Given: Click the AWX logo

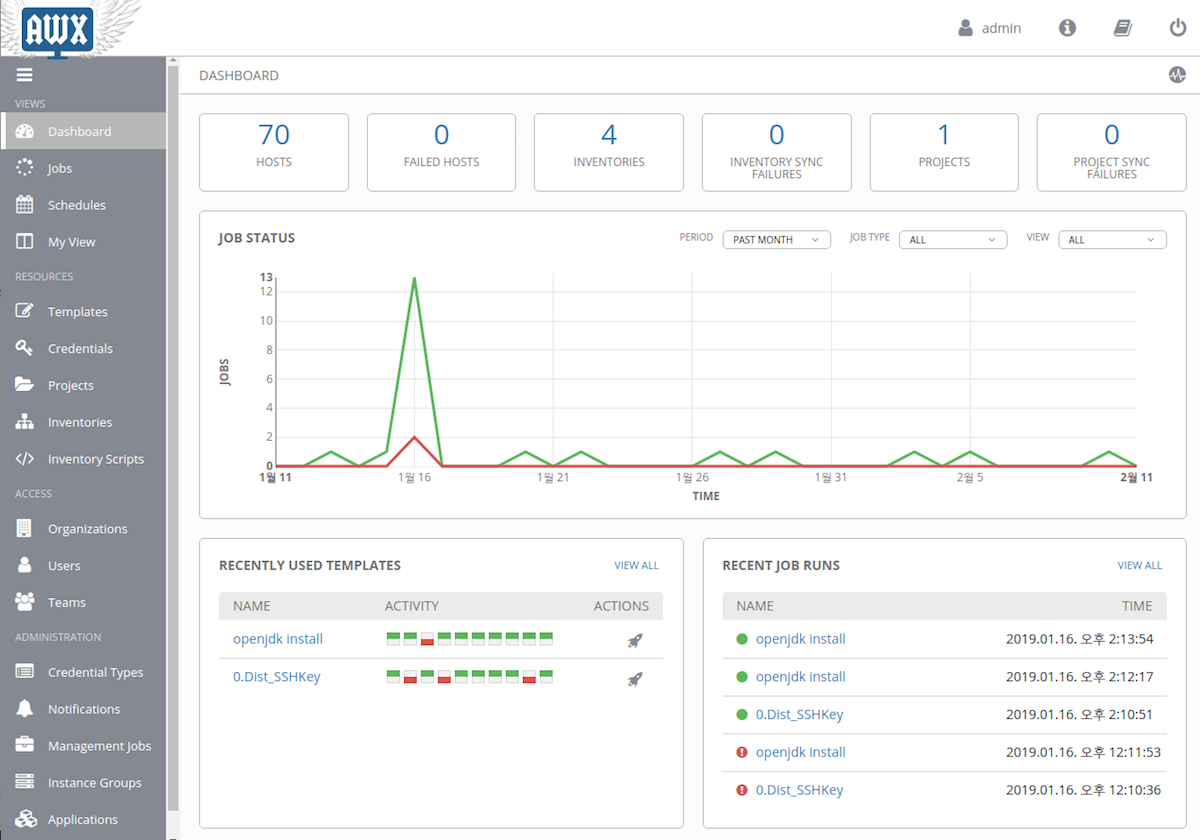Looking at the screenshot, I should pos(57,30).
